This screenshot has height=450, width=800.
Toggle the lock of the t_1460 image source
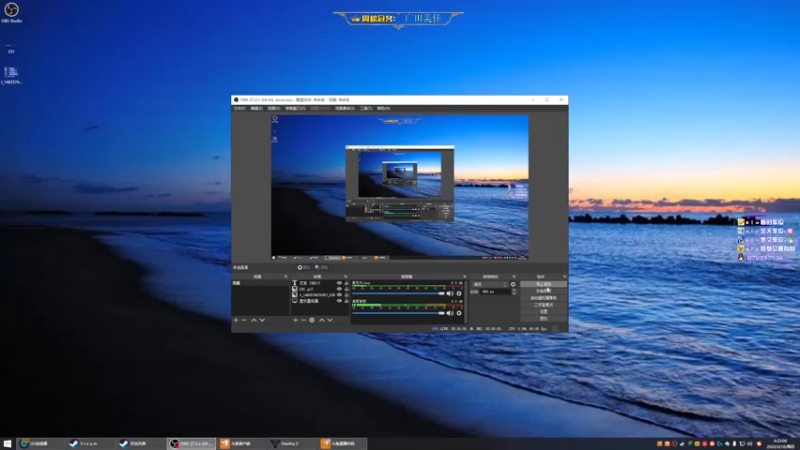pyautogui.click(x=346, y=294)
